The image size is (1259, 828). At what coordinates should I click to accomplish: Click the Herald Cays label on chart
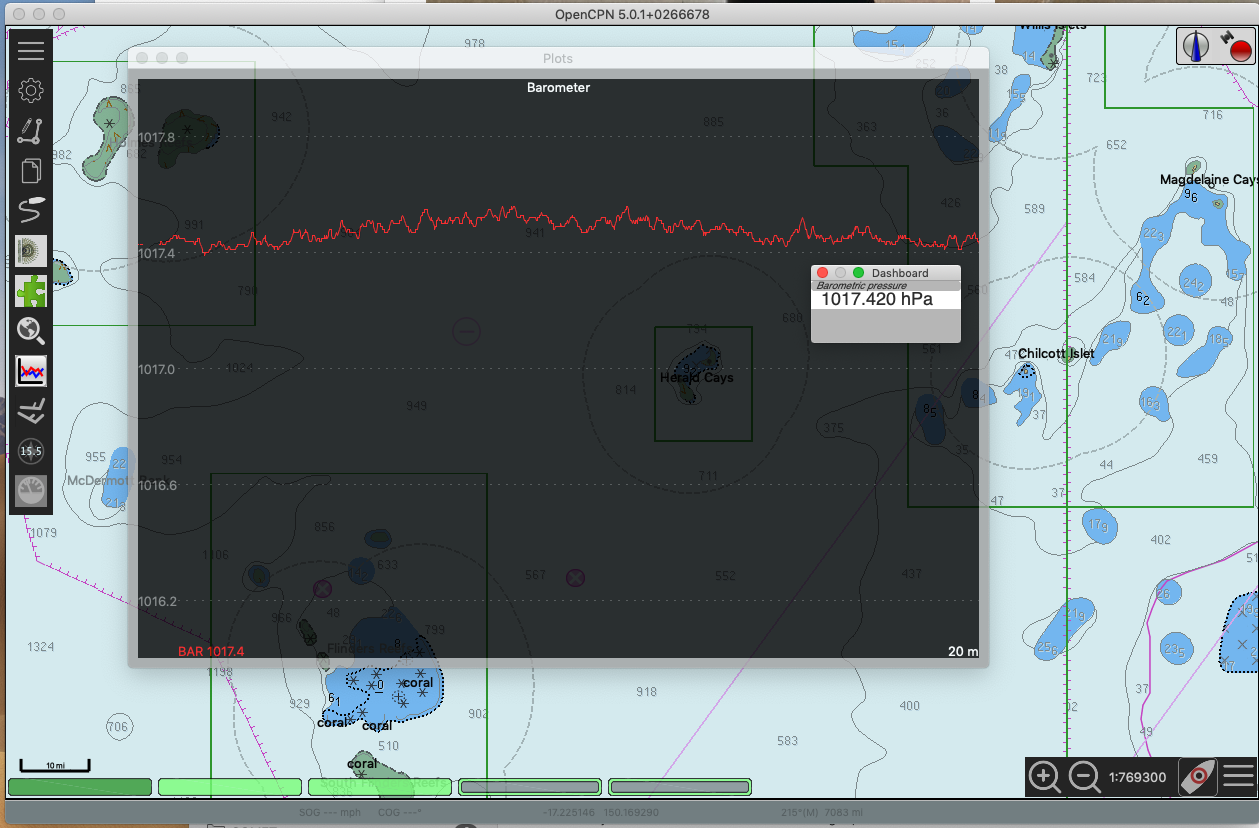click(x=697, y=378)
